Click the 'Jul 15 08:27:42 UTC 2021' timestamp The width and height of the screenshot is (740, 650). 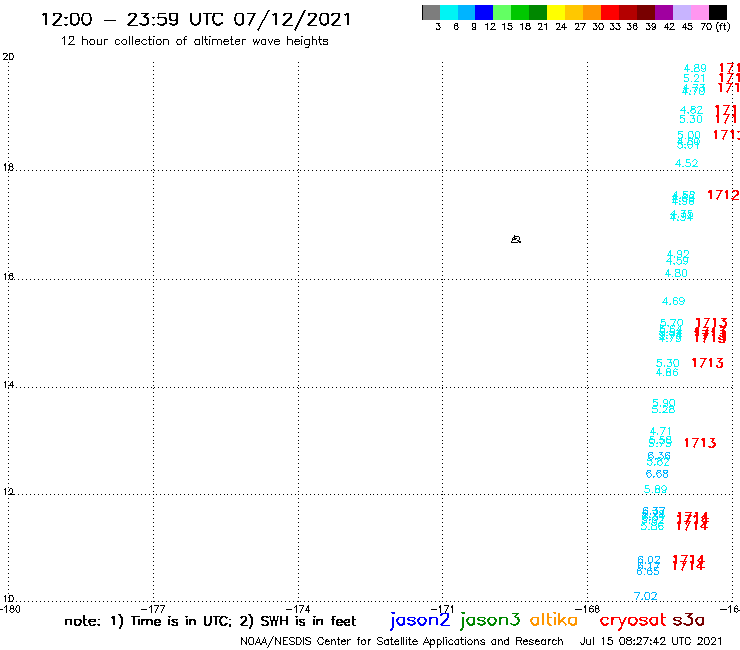point(651,641)
